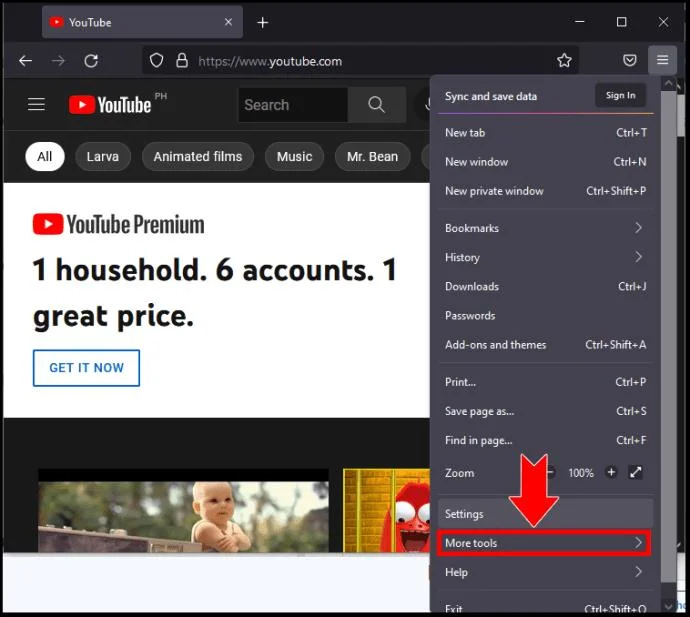Click the YouTube search magnifier button
The width and height of the screenshot is (690, 617).
(376, 105)
